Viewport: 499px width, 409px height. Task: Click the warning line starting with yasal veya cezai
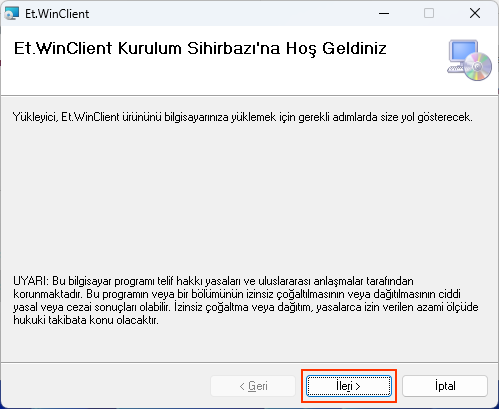pyautogui.click(x=246, y=307)
